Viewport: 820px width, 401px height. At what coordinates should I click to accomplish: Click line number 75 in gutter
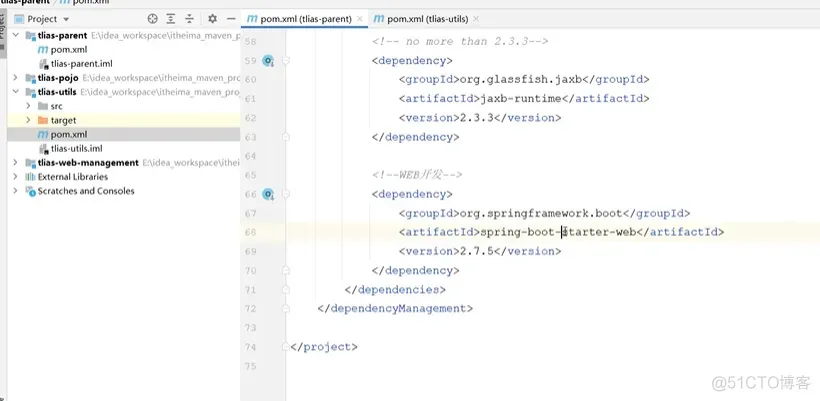(250, 366)
